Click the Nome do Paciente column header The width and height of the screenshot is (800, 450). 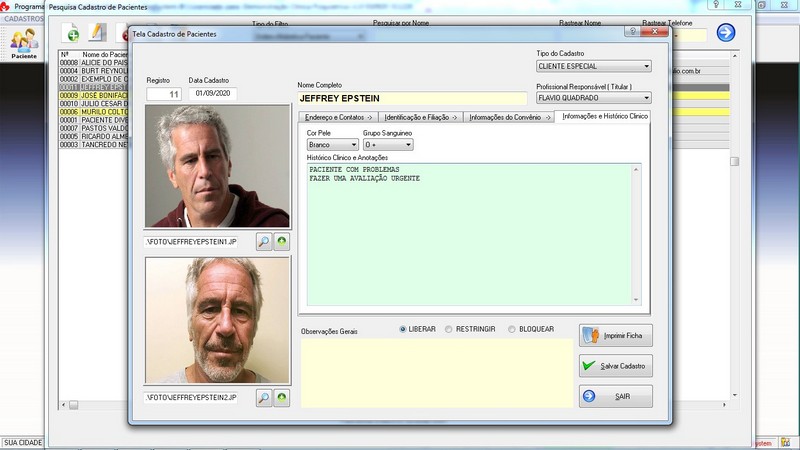(x=105, y=55)
